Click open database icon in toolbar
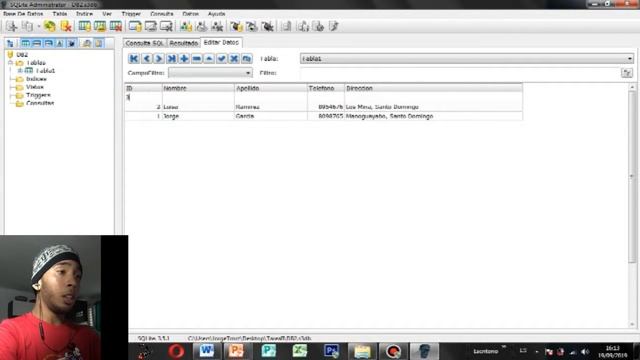Screen dimensions: 640x360 pos(27,27)
